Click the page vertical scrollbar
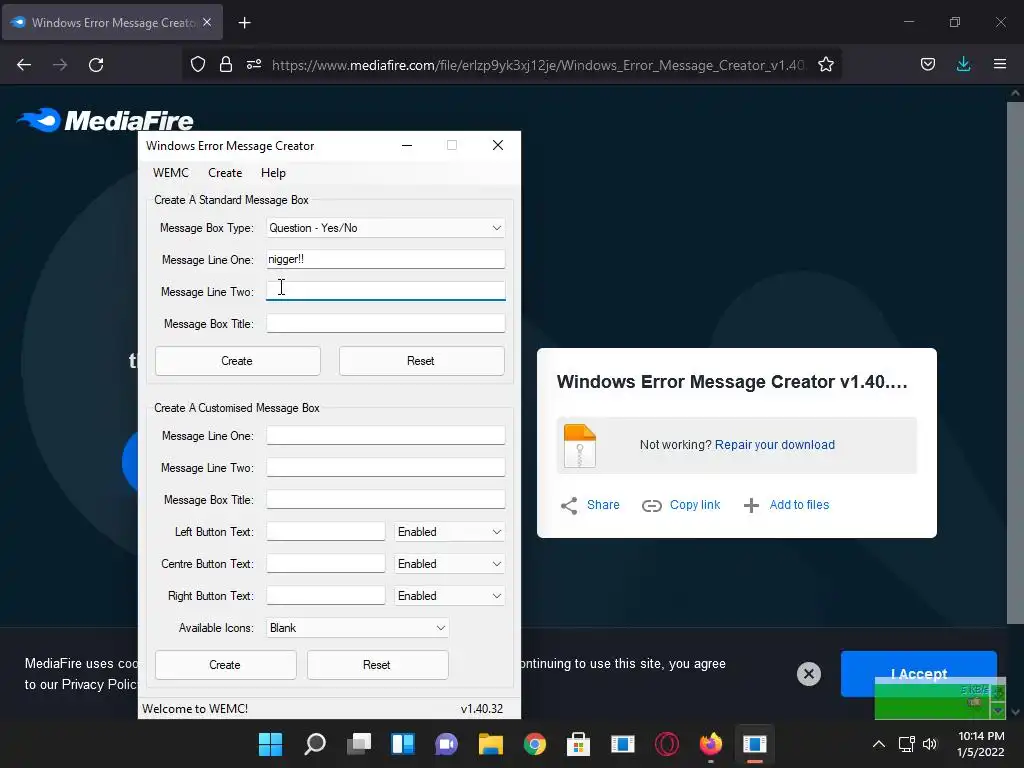This screenshot has width=1024, height=768. coord(1015,362)
